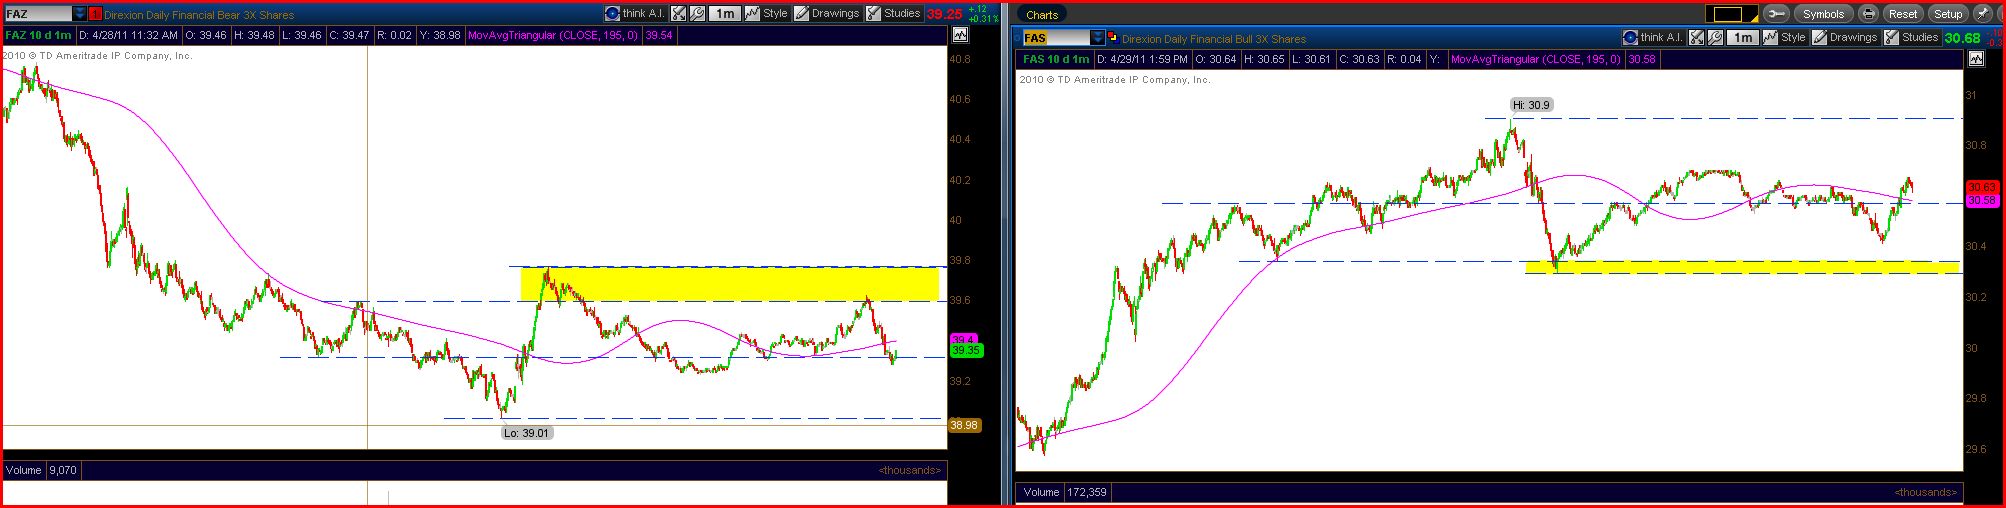Click the FAS symbol input field
The height and width of the screenshot is (508, 2006).
[x=1055, y=38]
